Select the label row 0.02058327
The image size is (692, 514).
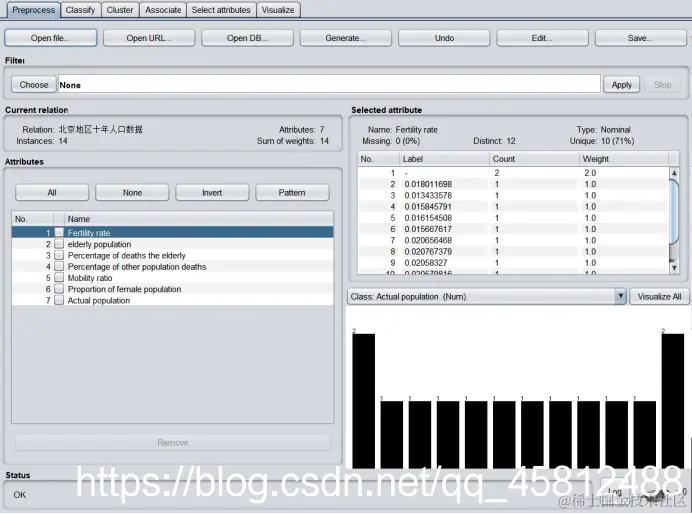point(514,263)
